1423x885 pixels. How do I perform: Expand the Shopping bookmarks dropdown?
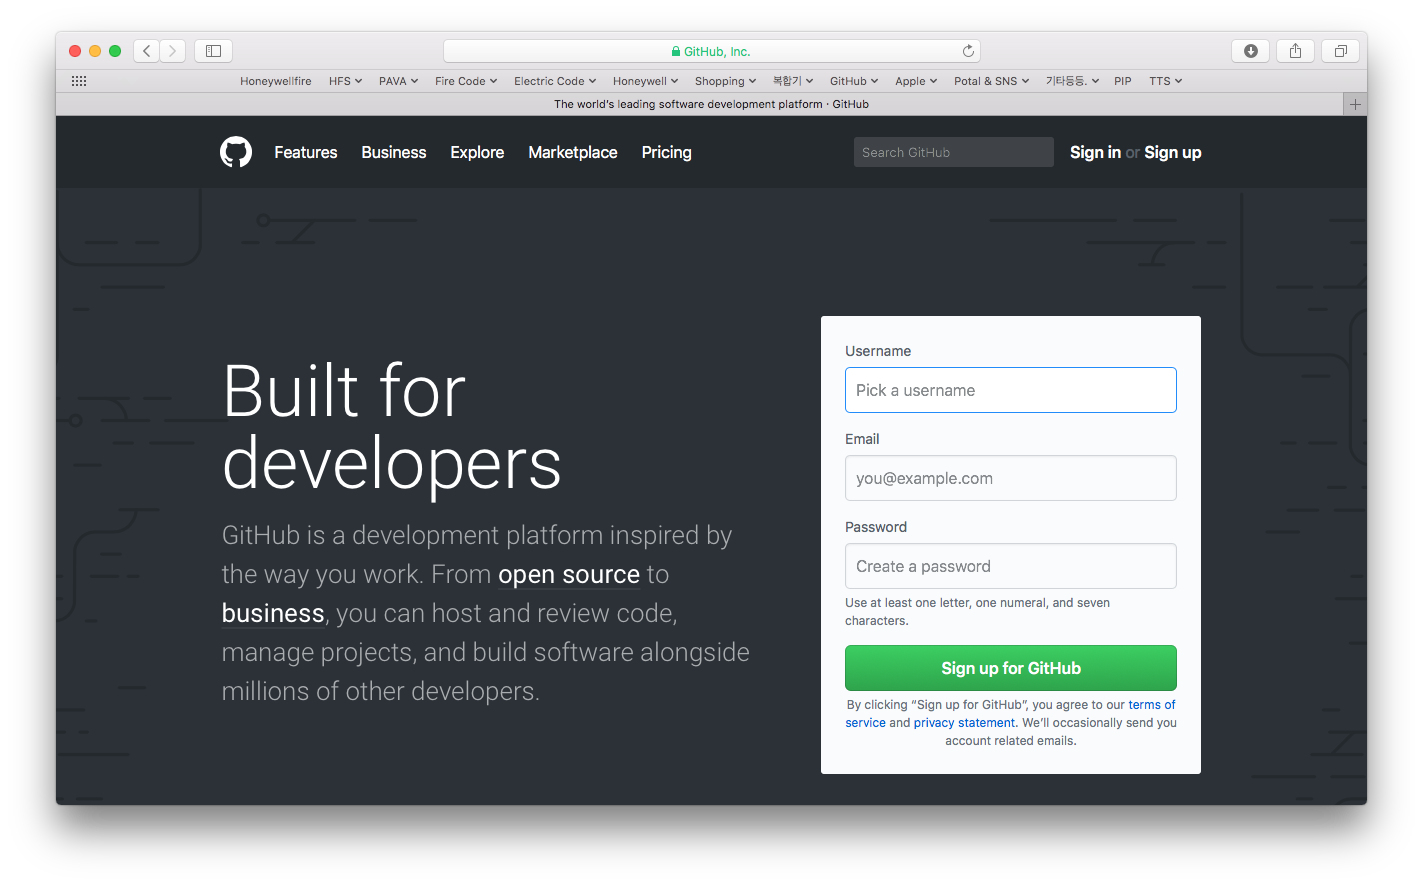725,80
